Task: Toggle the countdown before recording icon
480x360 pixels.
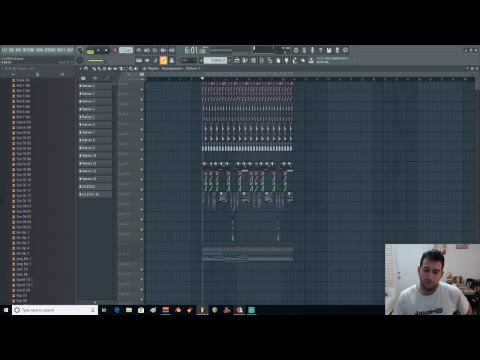Action: point(155,50)
